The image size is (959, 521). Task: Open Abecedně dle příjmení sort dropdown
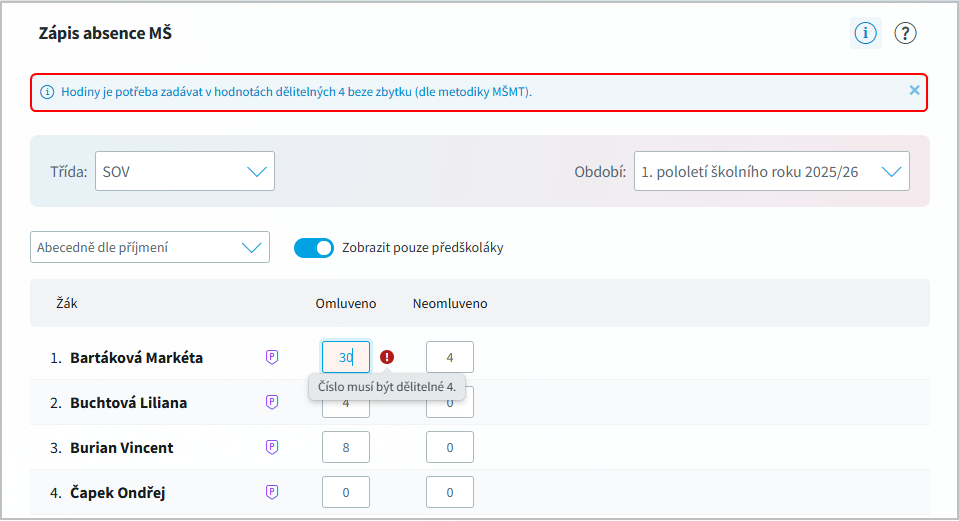tap(150, 247)
